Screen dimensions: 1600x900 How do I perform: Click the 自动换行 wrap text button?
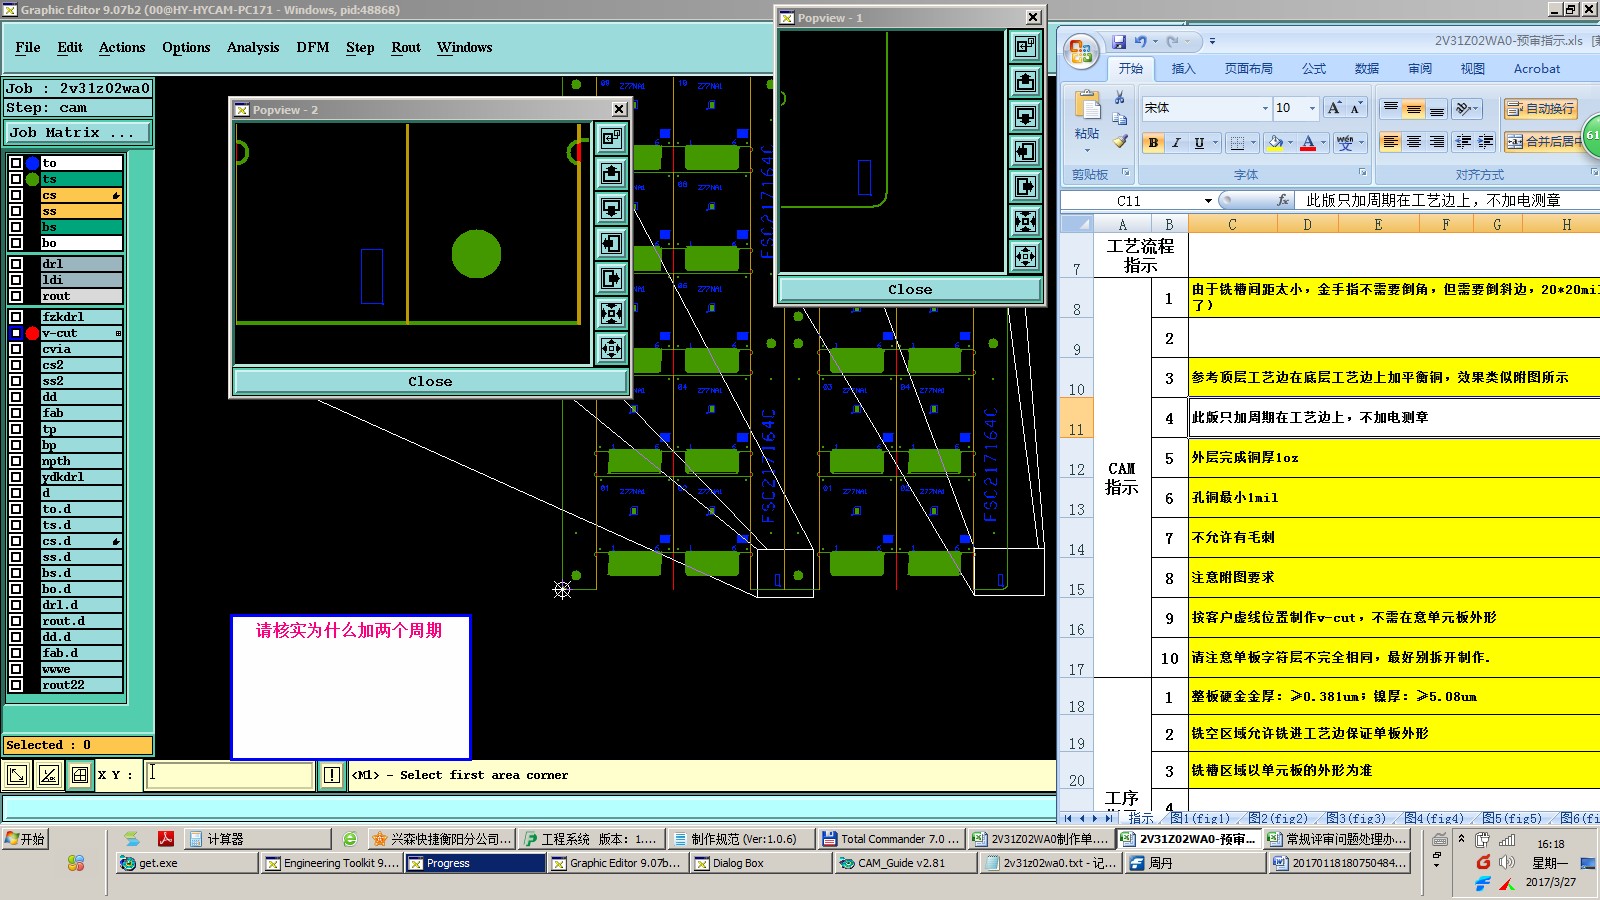coord(1541,108)
